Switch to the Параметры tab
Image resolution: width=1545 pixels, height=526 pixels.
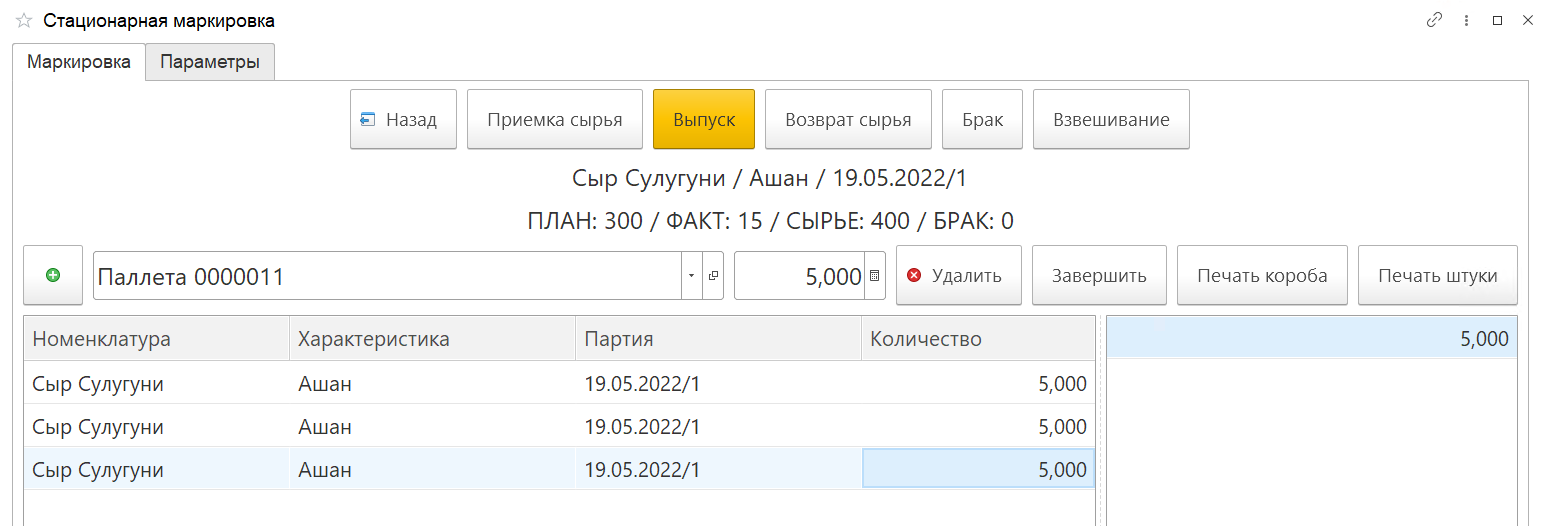(x=210, y=62)
